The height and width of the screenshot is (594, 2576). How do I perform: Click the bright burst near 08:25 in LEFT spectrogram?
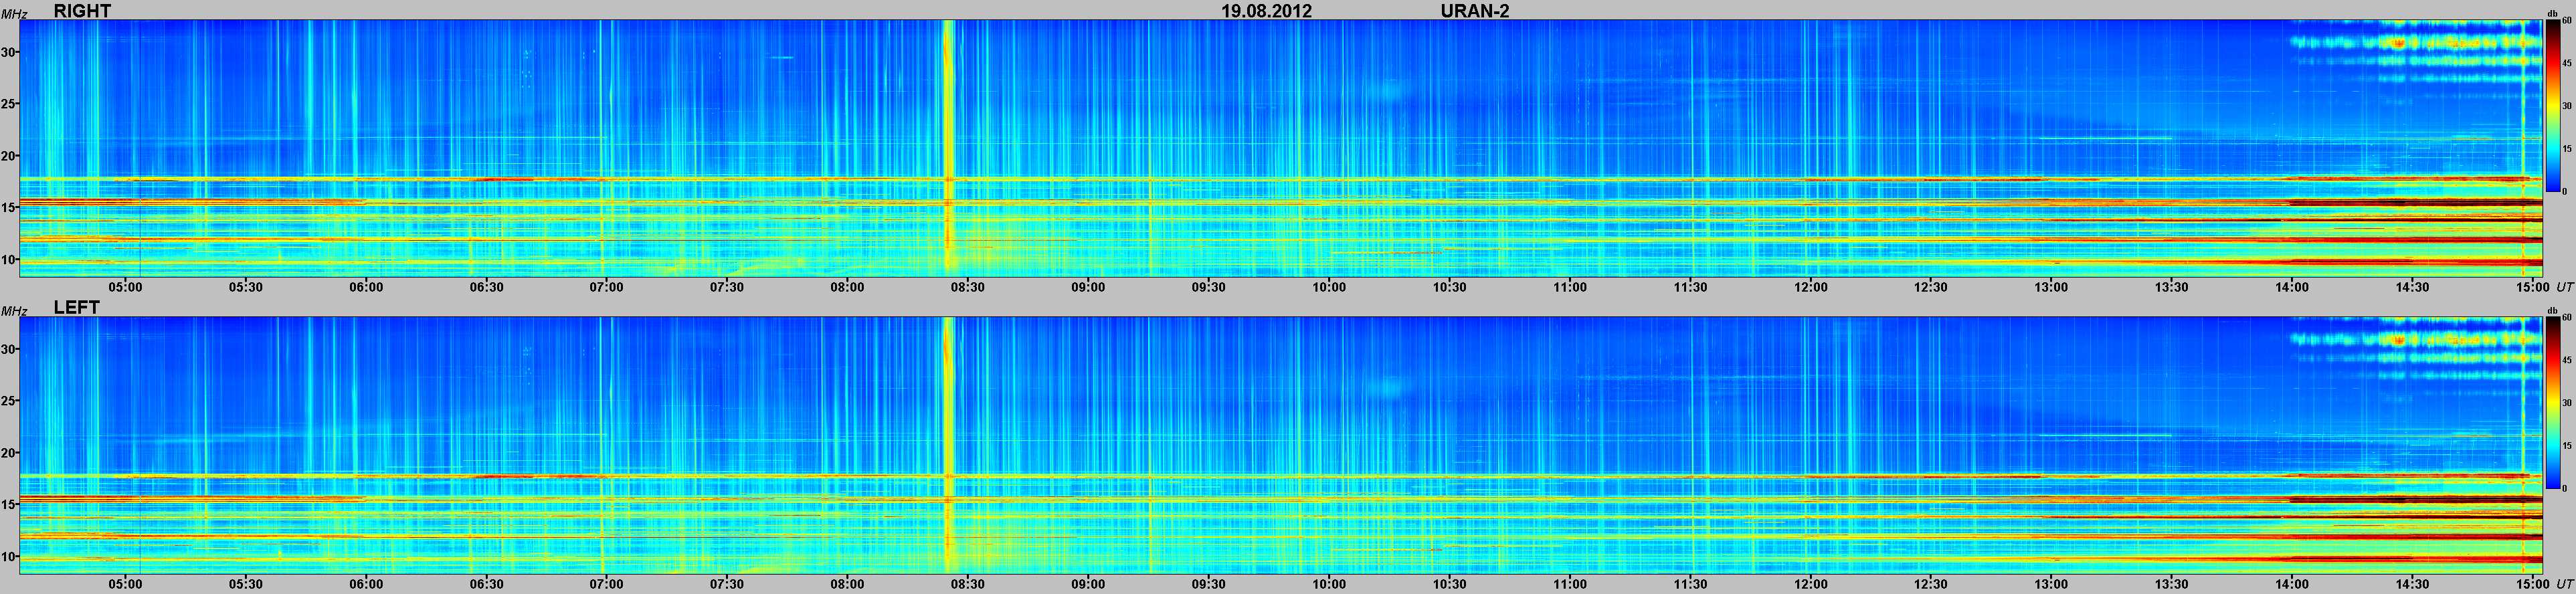[x=948, y=445]
